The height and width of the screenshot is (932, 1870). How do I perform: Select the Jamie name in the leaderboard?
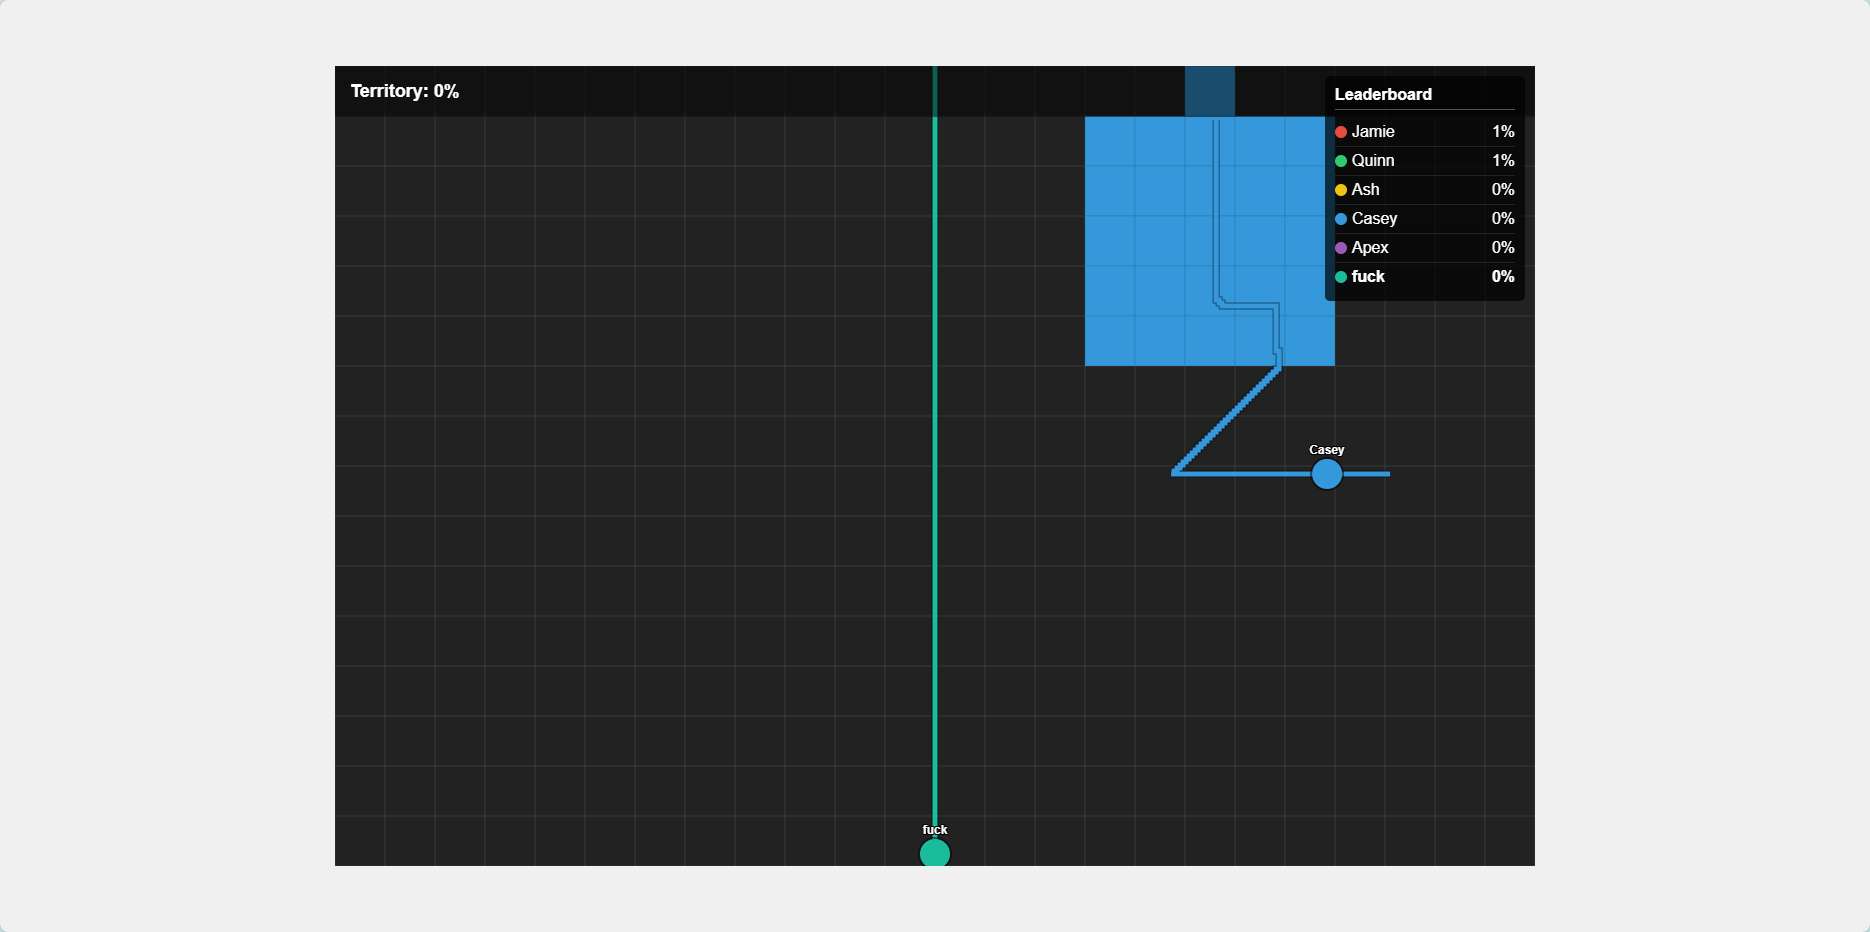click(x=1372, y=132)
